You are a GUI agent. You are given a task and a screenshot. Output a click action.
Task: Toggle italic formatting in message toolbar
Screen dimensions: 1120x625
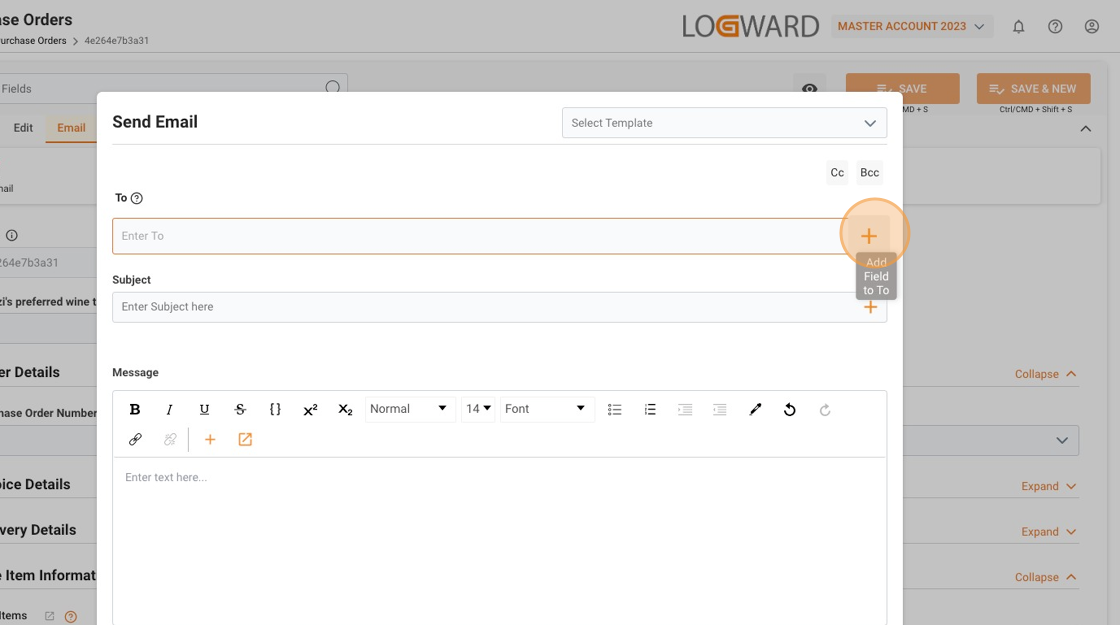pyautogui.click(x=169, y=409)
